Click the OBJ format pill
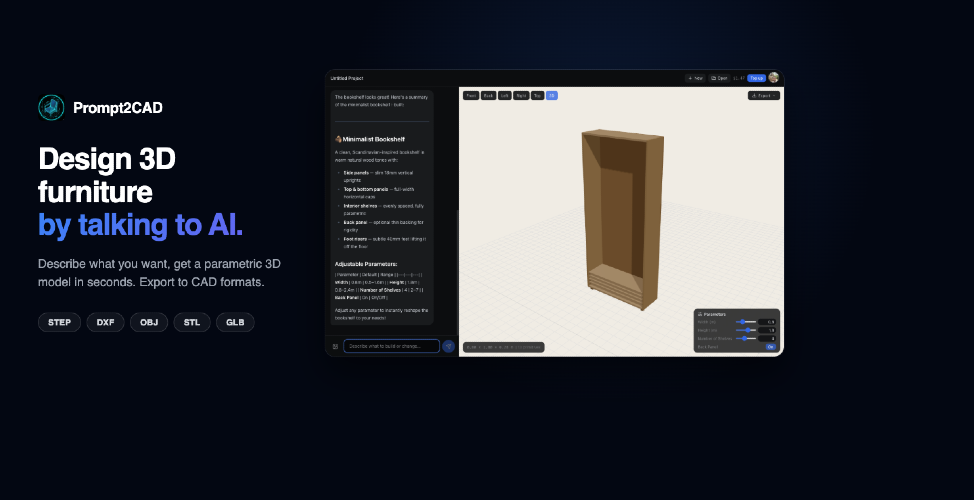The width and height of the screenshot is (974, 500). [149, 322]
